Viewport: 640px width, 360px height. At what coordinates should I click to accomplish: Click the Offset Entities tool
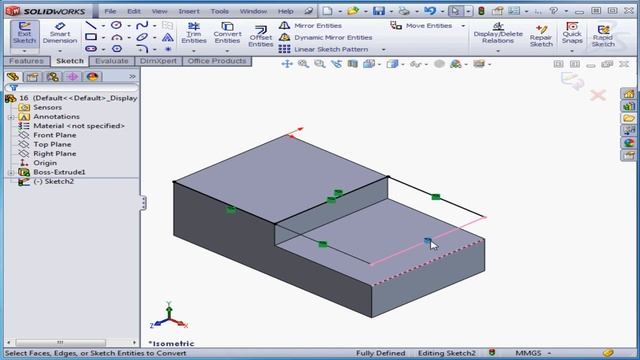260,36
